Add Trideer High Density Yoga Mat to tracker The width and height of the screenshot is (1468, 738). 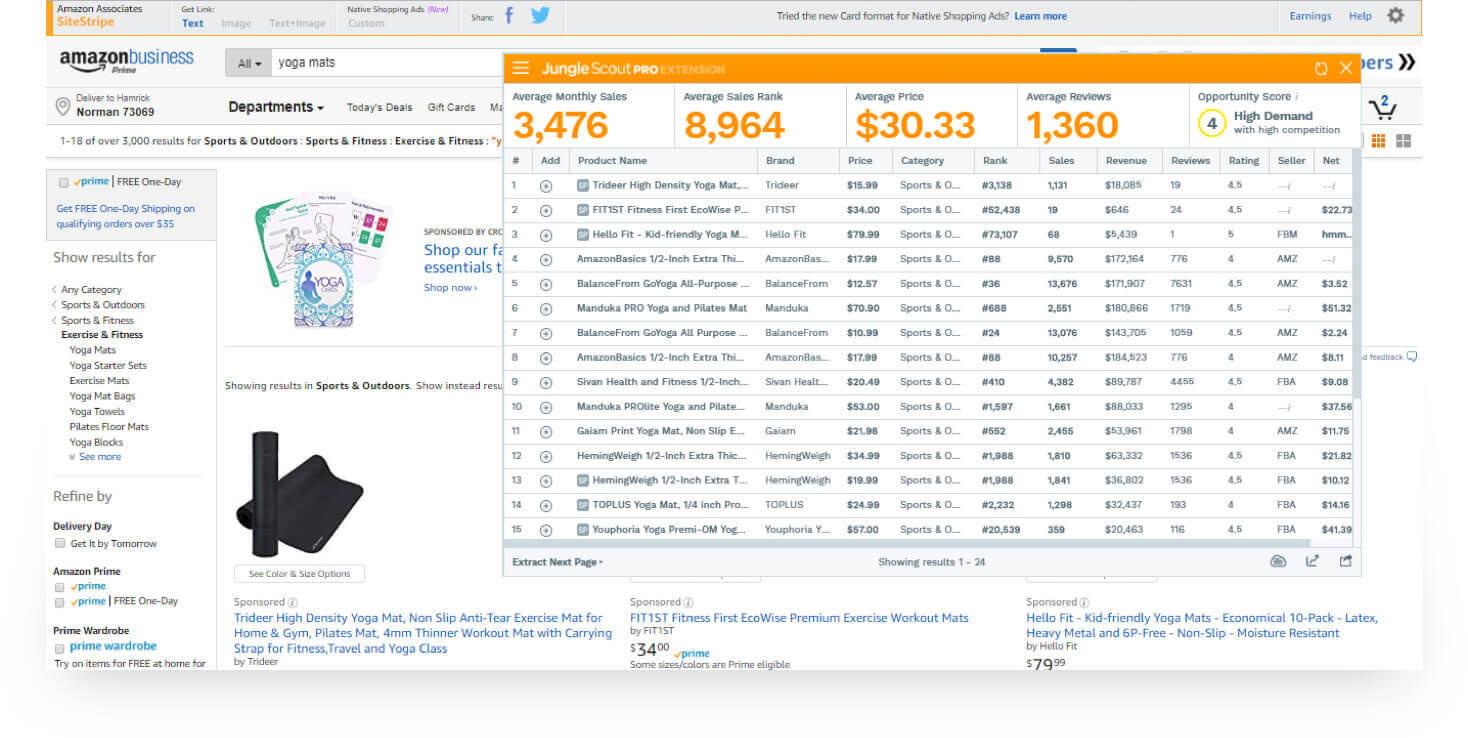[546, 185]
